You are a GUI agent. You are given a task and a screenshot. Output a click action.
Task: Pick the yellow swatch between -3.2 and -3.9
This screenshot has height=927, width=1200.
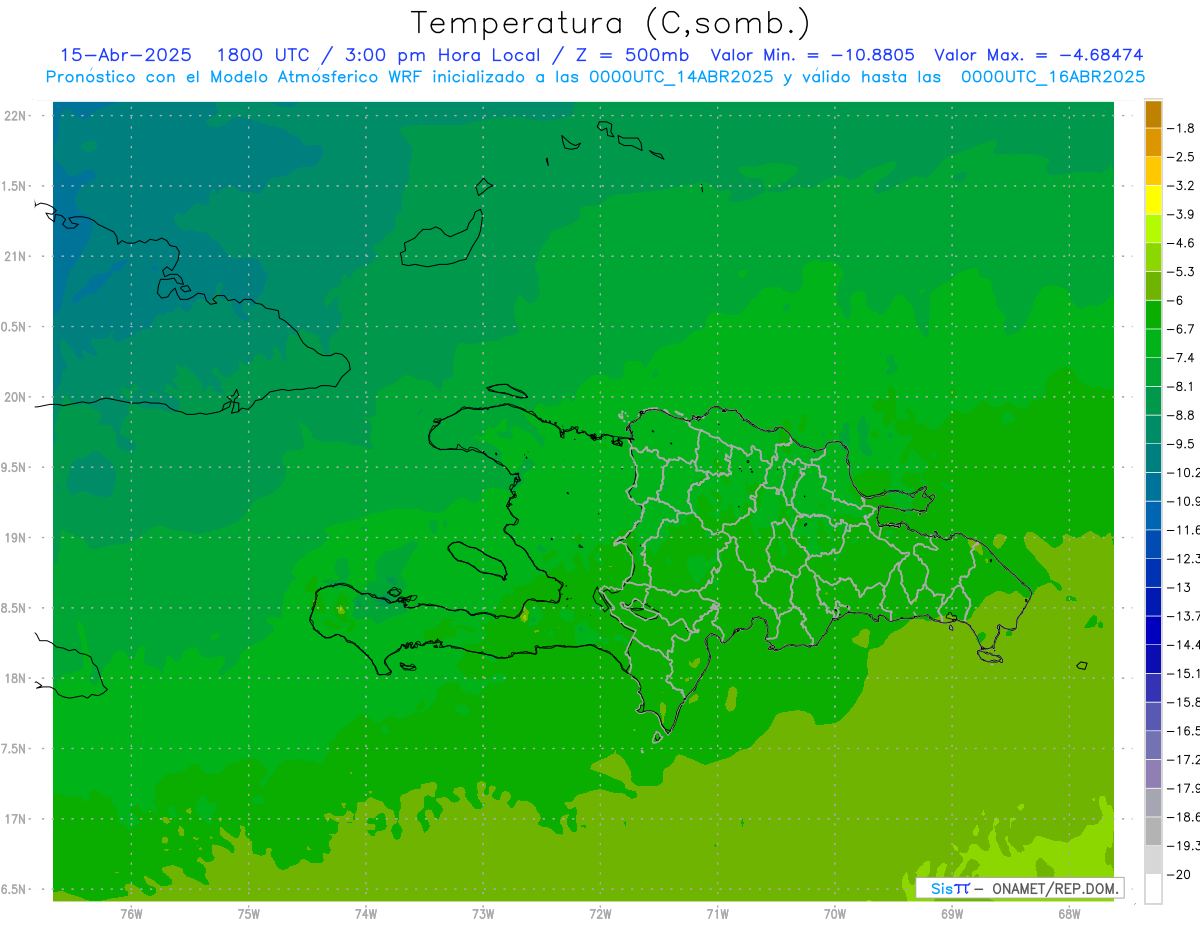(1153, 200)
